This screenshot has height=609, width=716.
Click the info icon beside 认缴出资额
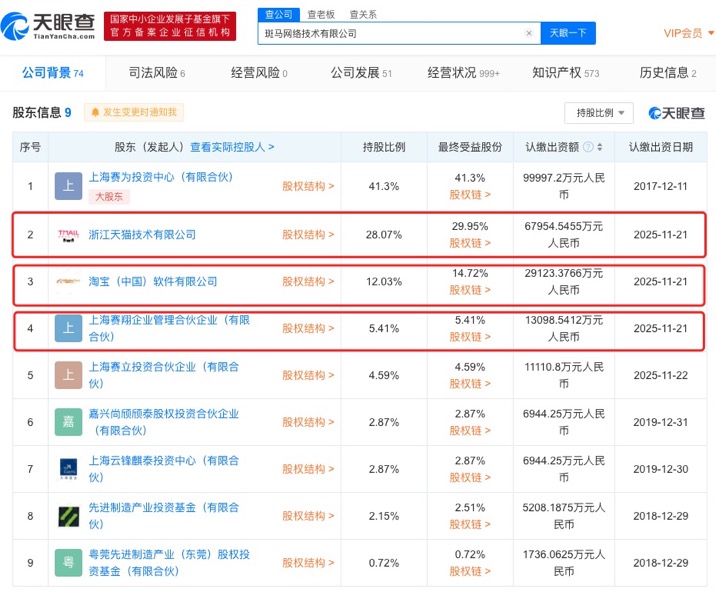[588, 147]
